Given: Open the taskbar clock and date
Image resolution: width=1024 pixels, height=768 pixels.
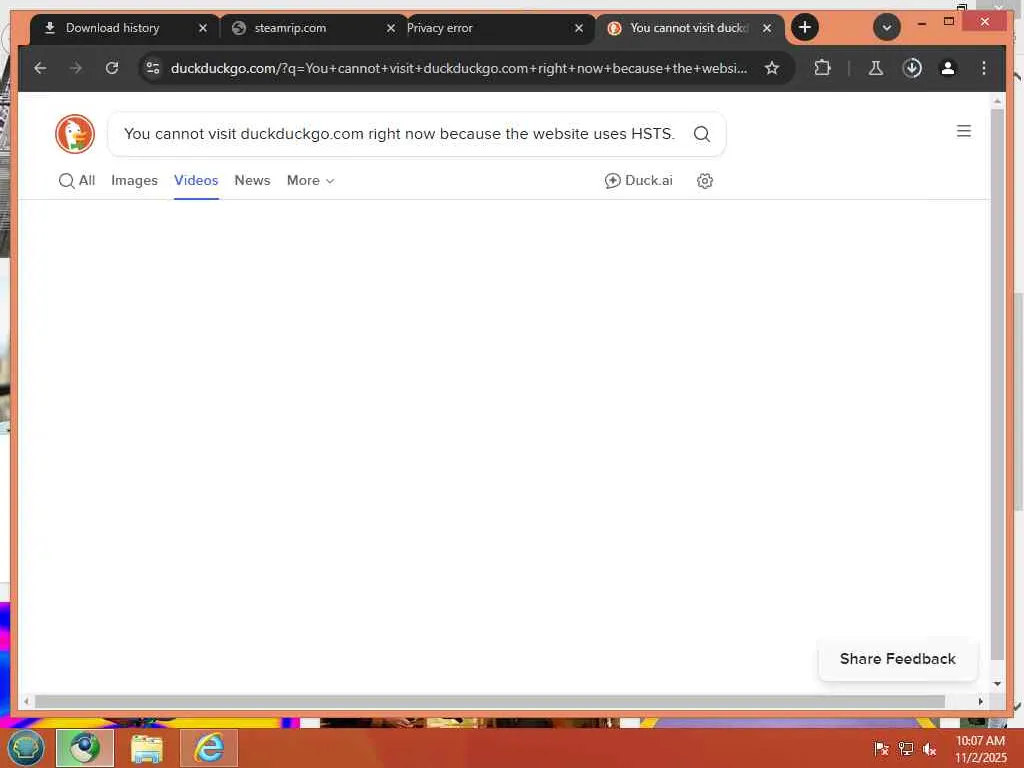Looking at the screenshot, I should click(x=980, y=749).
